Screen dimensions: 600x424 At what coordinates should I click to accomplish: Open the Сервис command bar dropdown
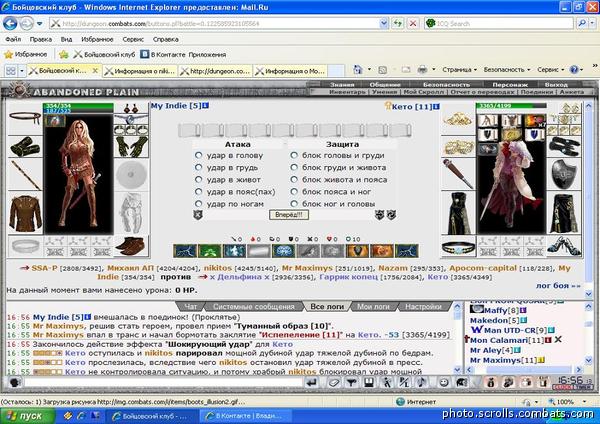click(x=551, y=70)
